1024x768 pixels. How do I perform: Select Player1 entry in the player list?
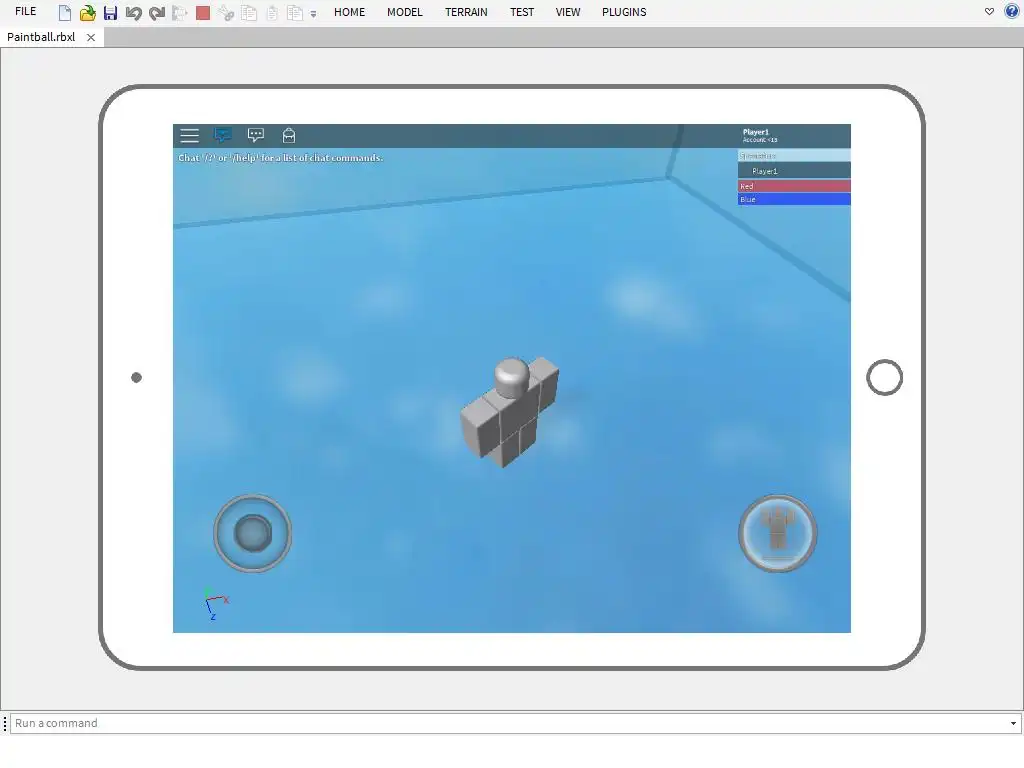(x=794, y=170)
